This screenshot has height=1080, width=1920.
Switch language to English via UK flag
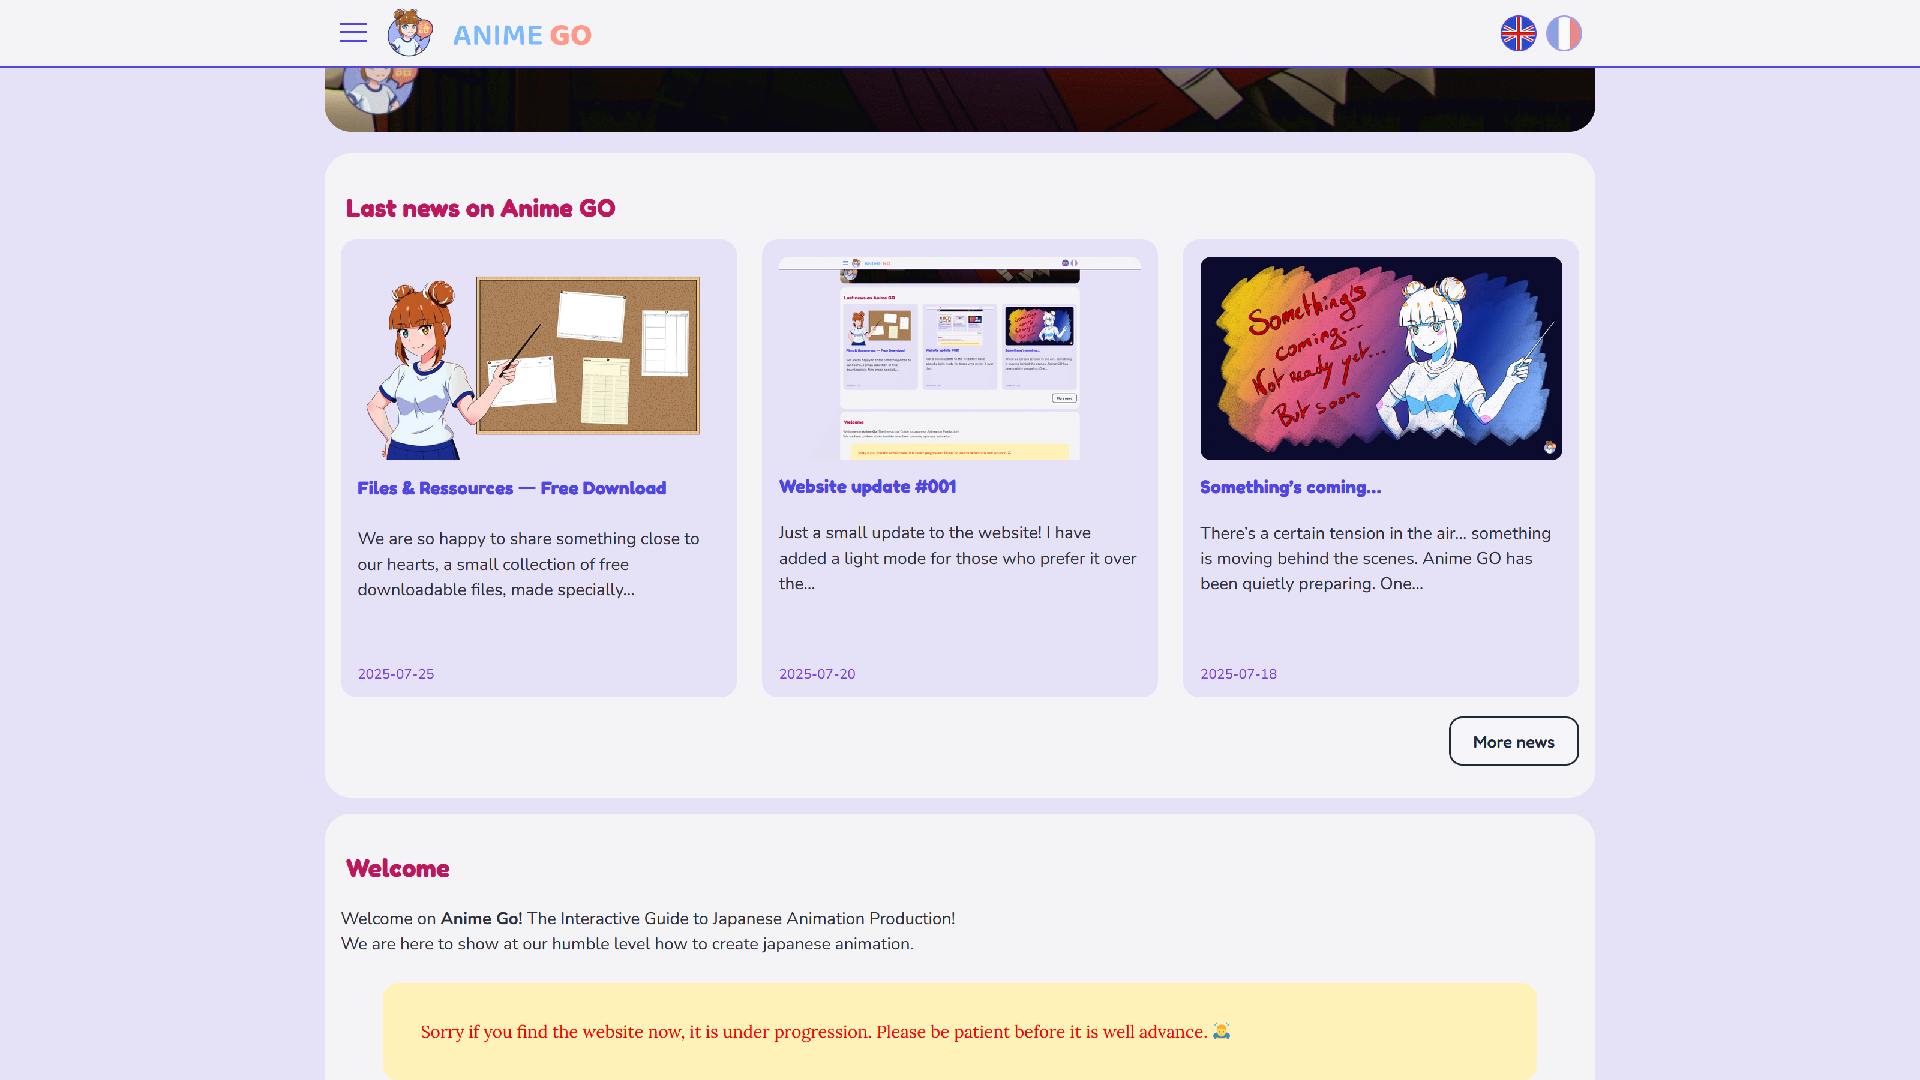click(1518, 33)
